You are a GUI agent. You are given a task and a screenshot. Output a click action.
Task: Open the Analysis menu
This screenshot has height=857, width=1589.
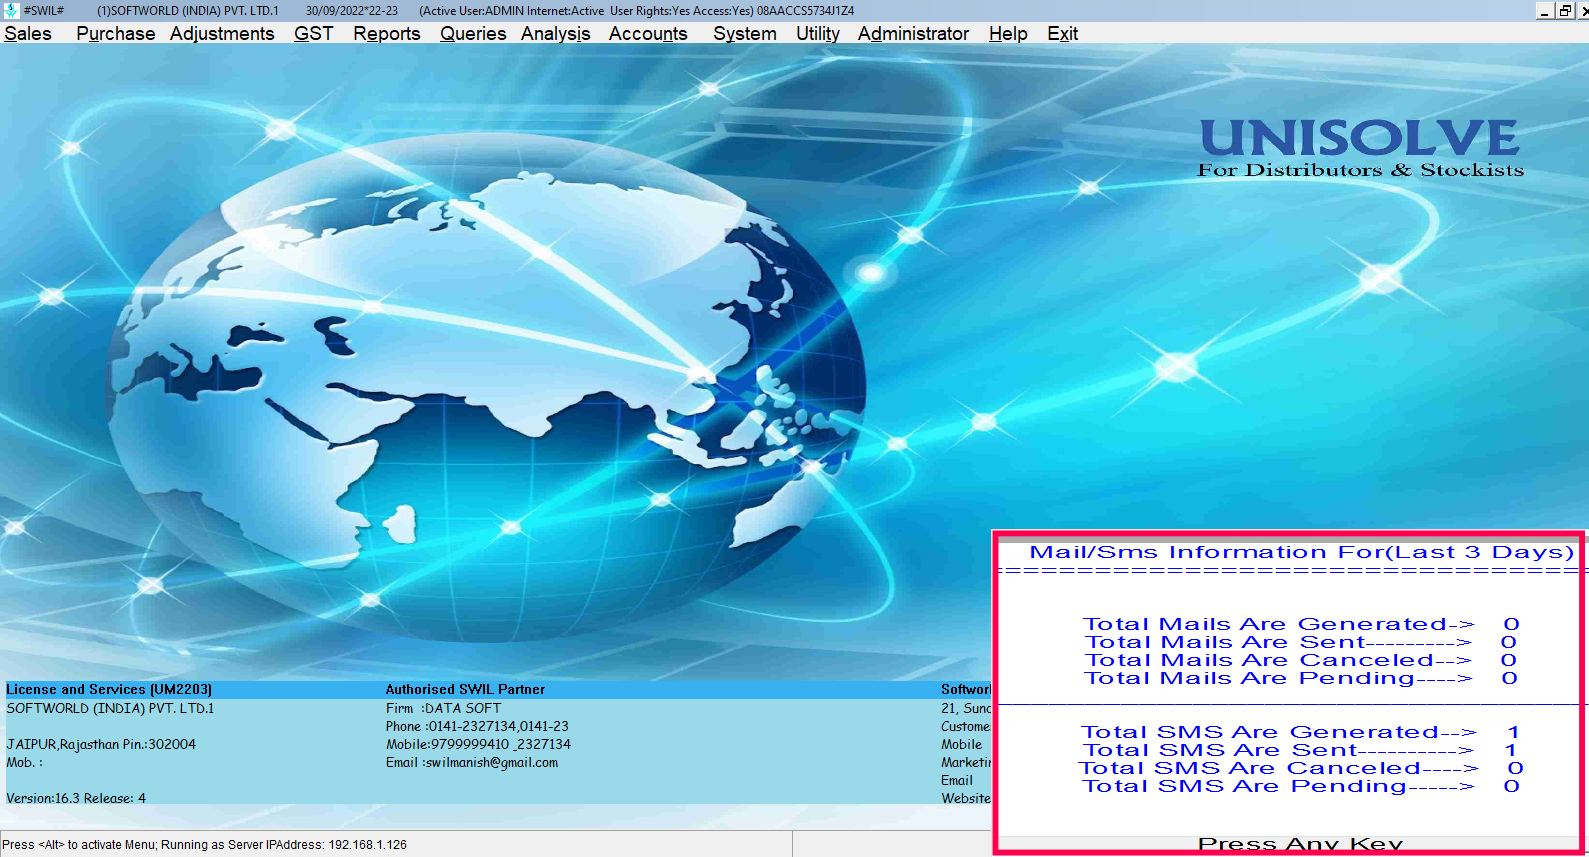pyautogui.click(x=555, y=34)
